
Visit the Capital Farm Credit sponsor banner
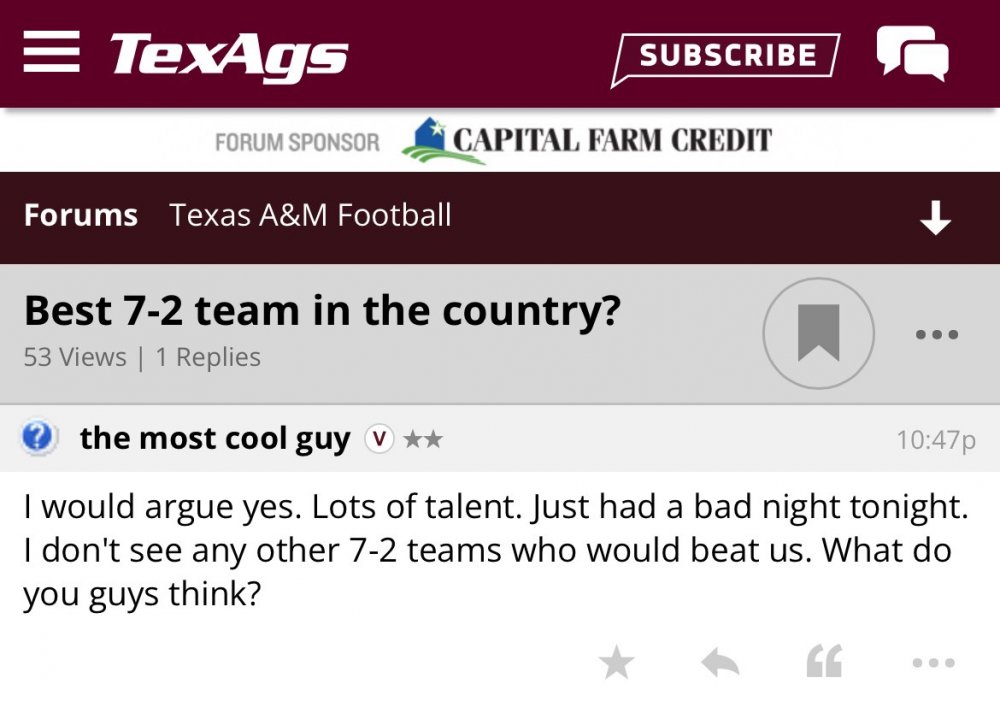click(x=586, y=140)
